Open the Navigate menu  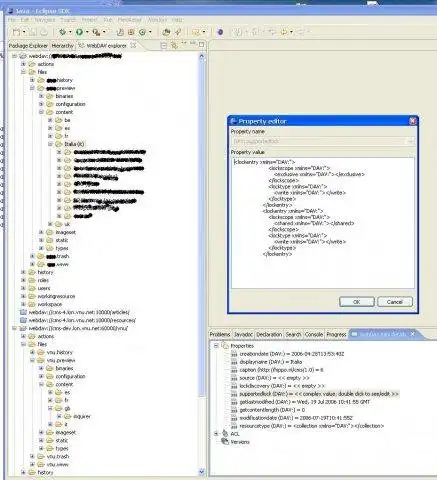(x=45, y=20)
